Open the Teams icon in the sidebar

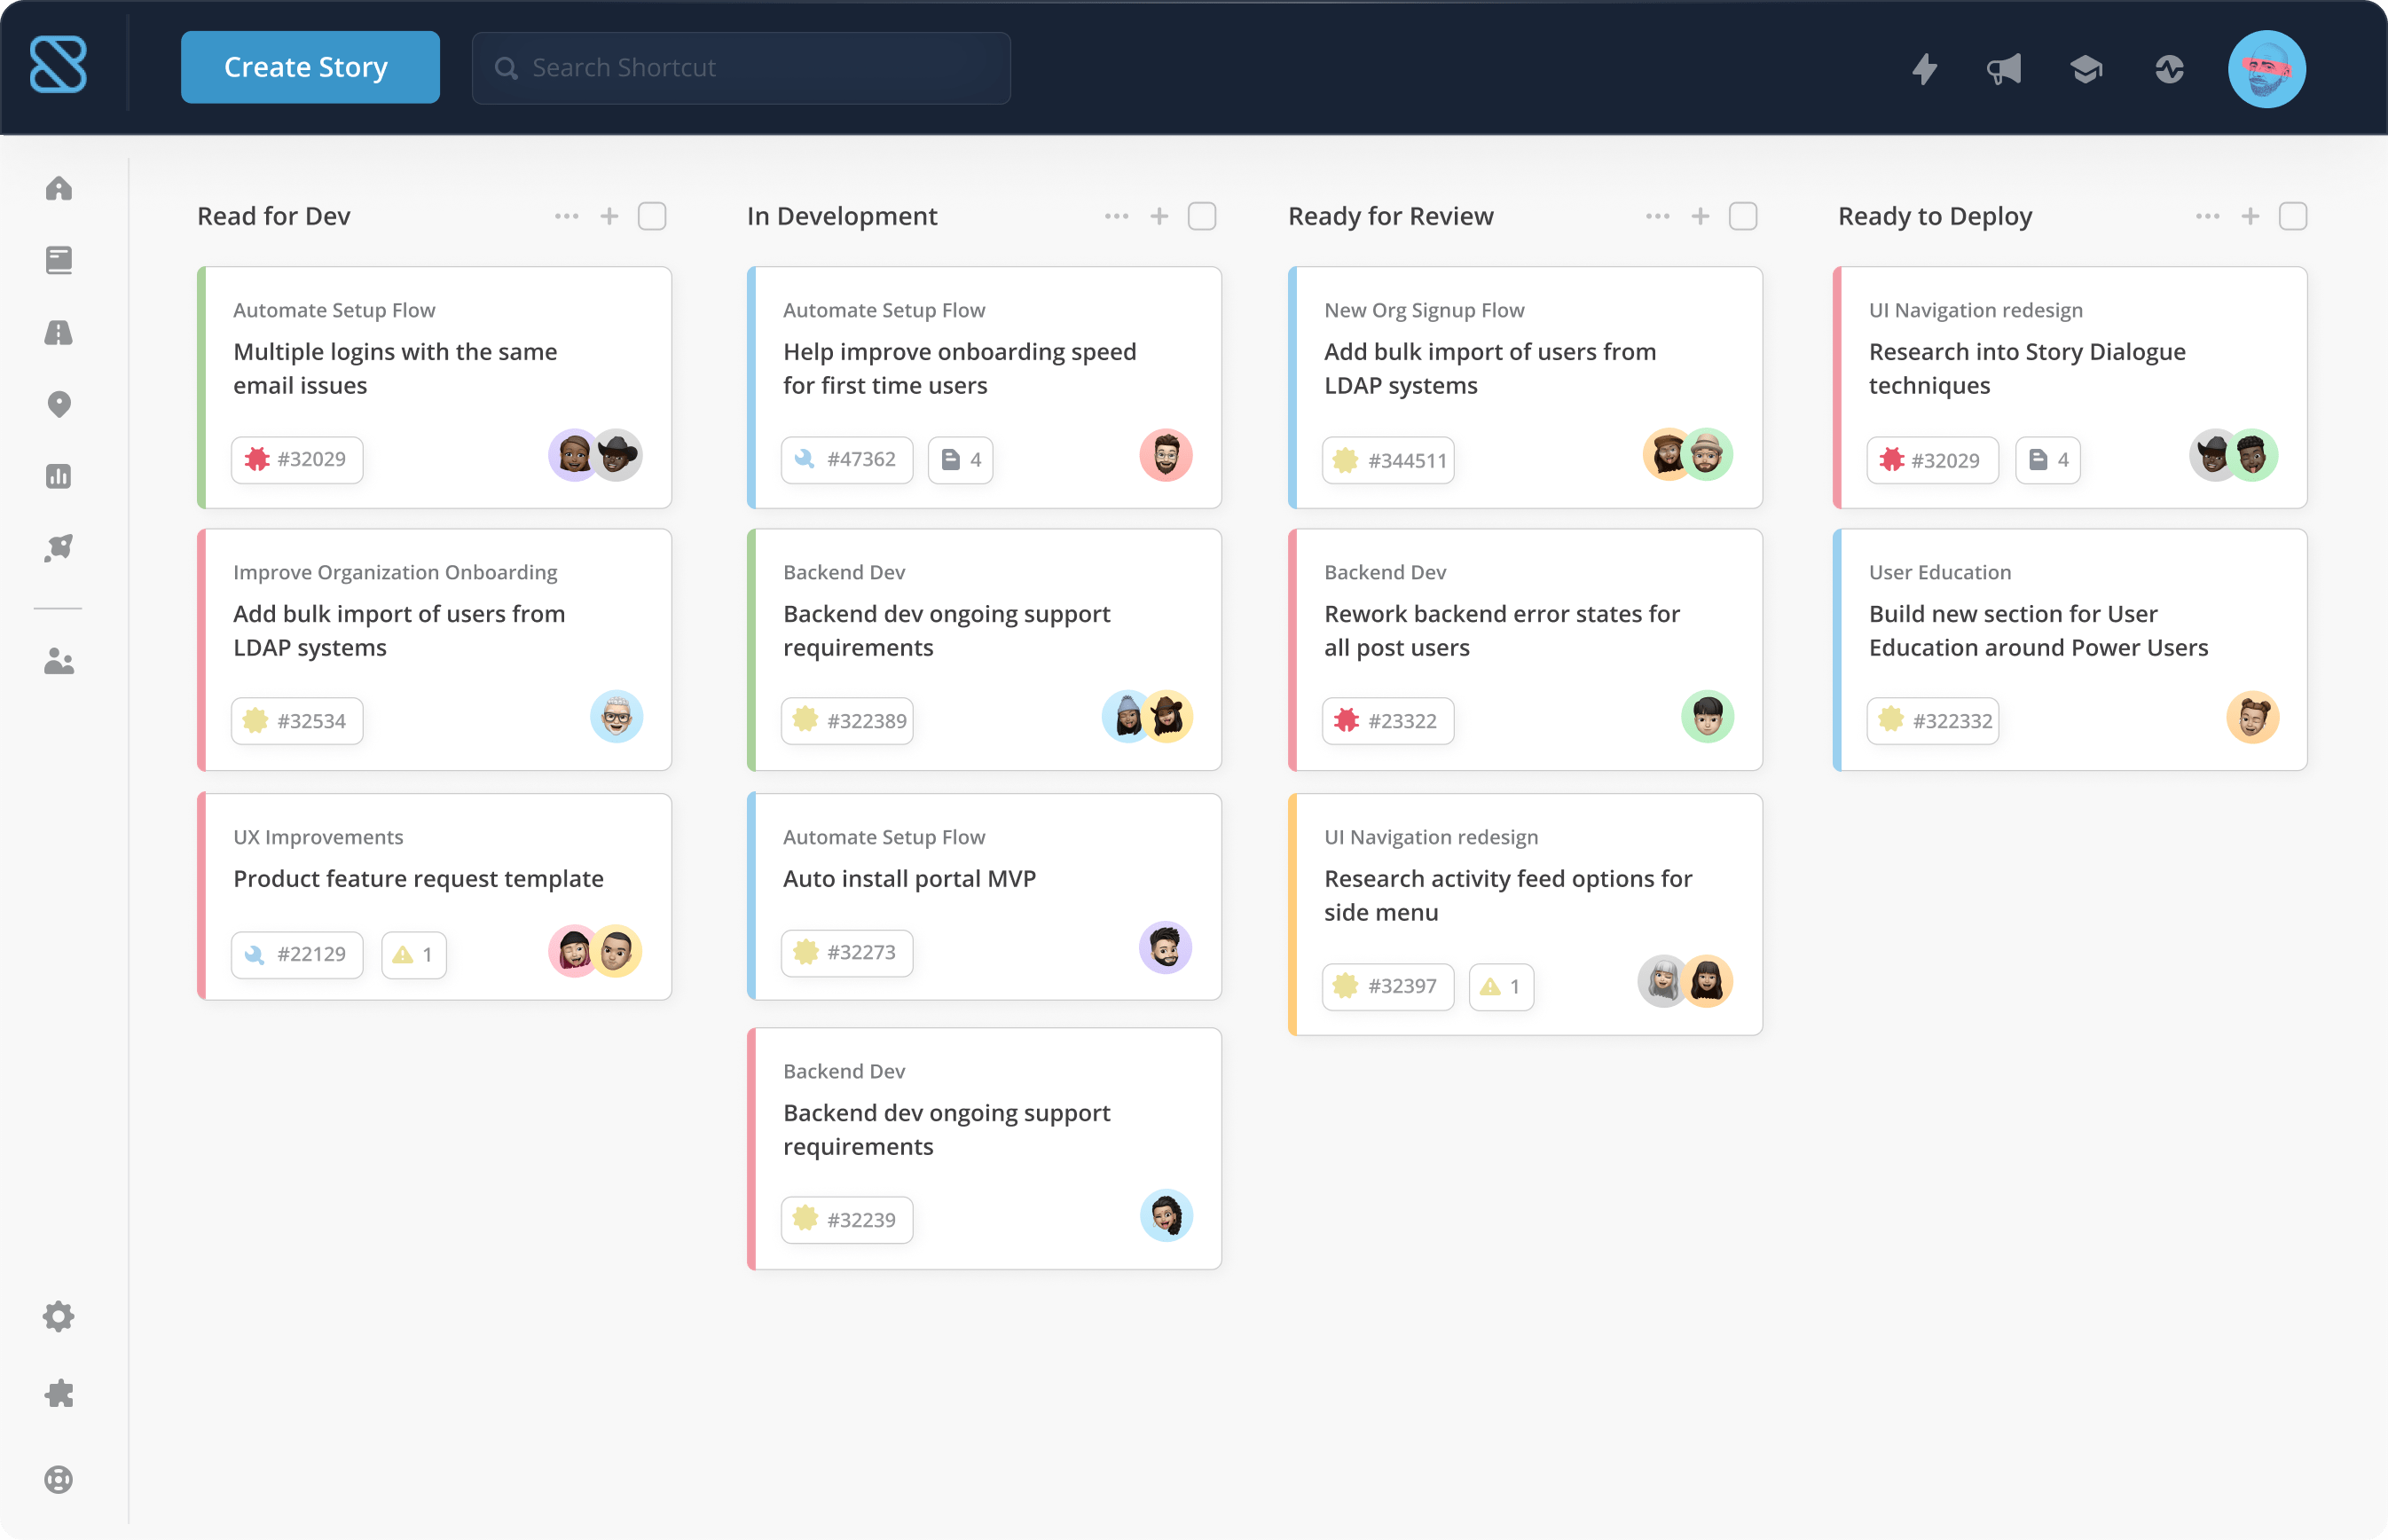(x=59, y=660)
